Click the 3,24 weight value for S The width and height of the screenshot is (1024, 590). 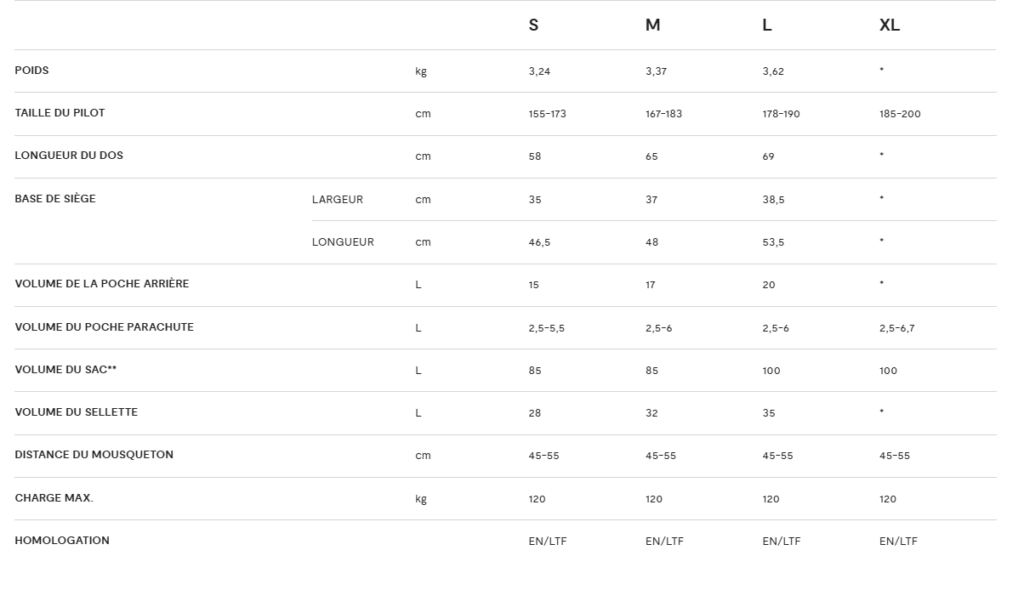pyautogui.click(x=539, y=71)
